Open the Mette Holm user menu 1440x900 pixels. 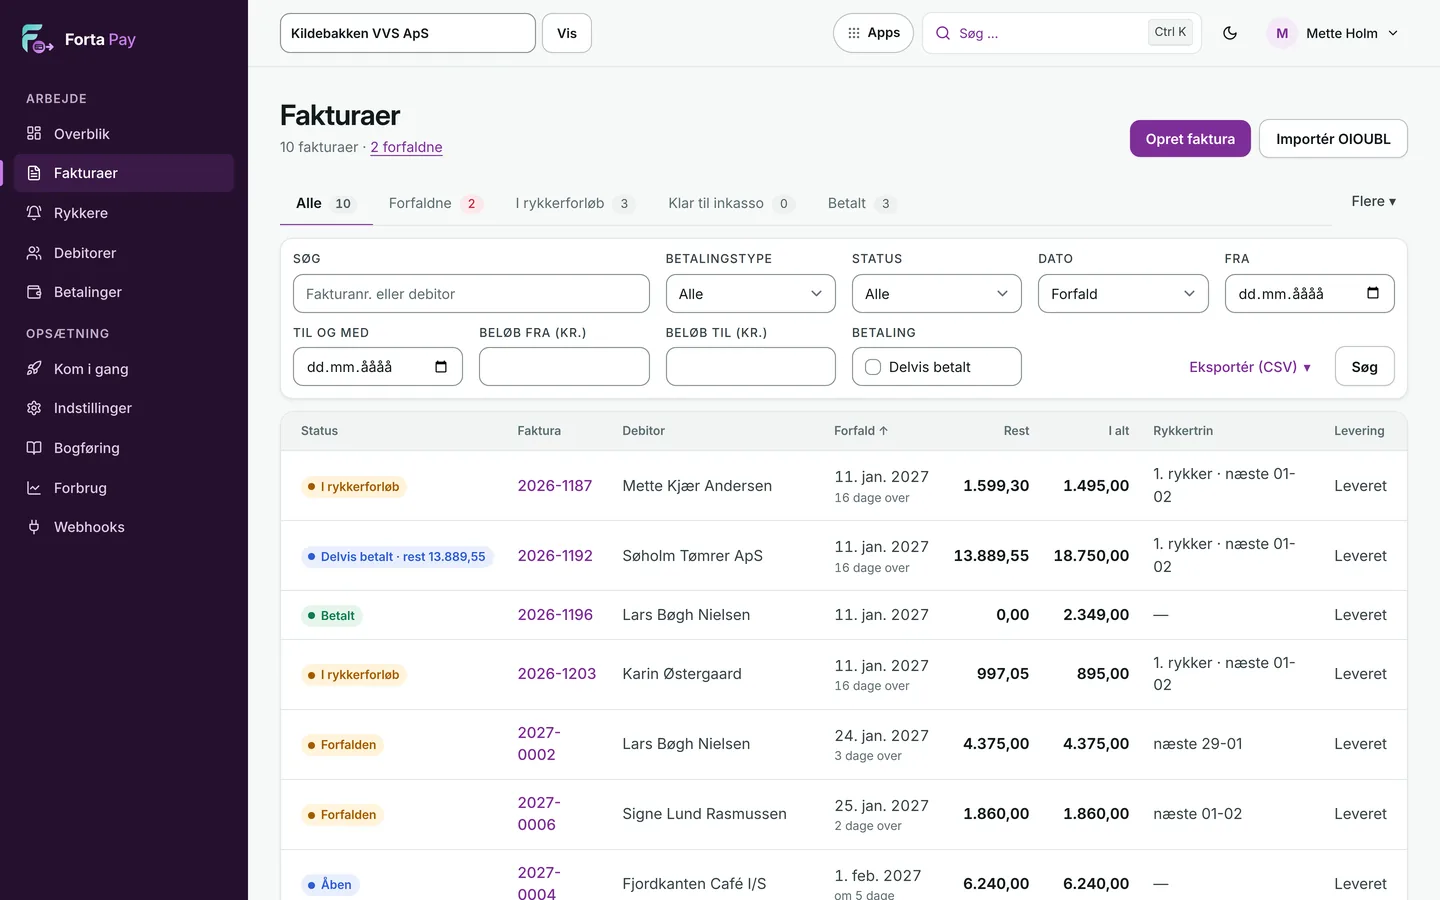pos(1334,33)
